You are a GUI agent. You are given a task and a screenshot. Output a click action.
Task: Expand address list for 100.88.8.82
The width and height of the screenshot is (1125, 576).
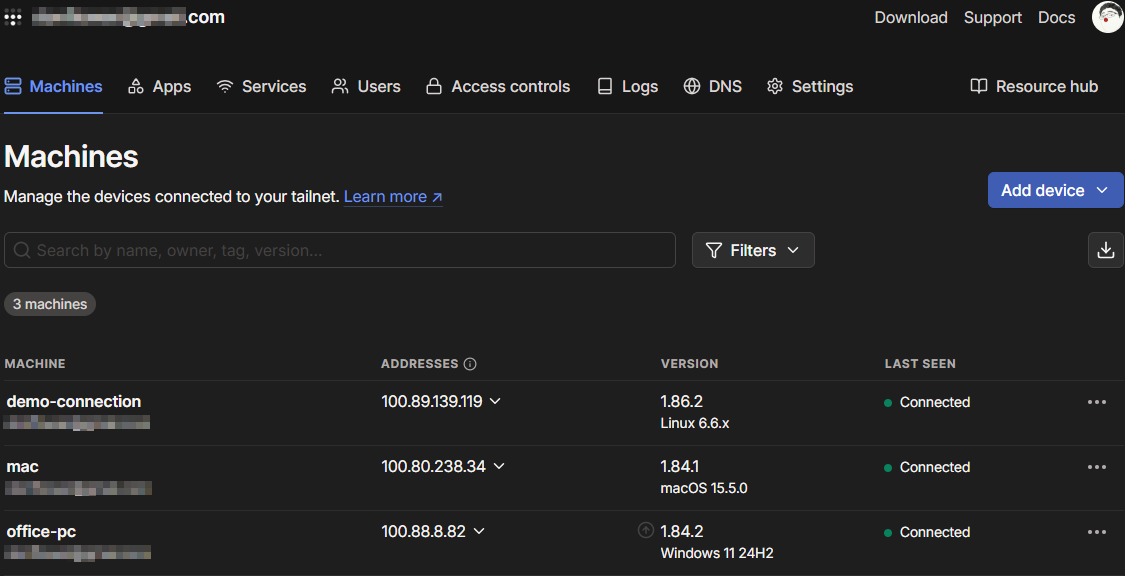point(479,532)
